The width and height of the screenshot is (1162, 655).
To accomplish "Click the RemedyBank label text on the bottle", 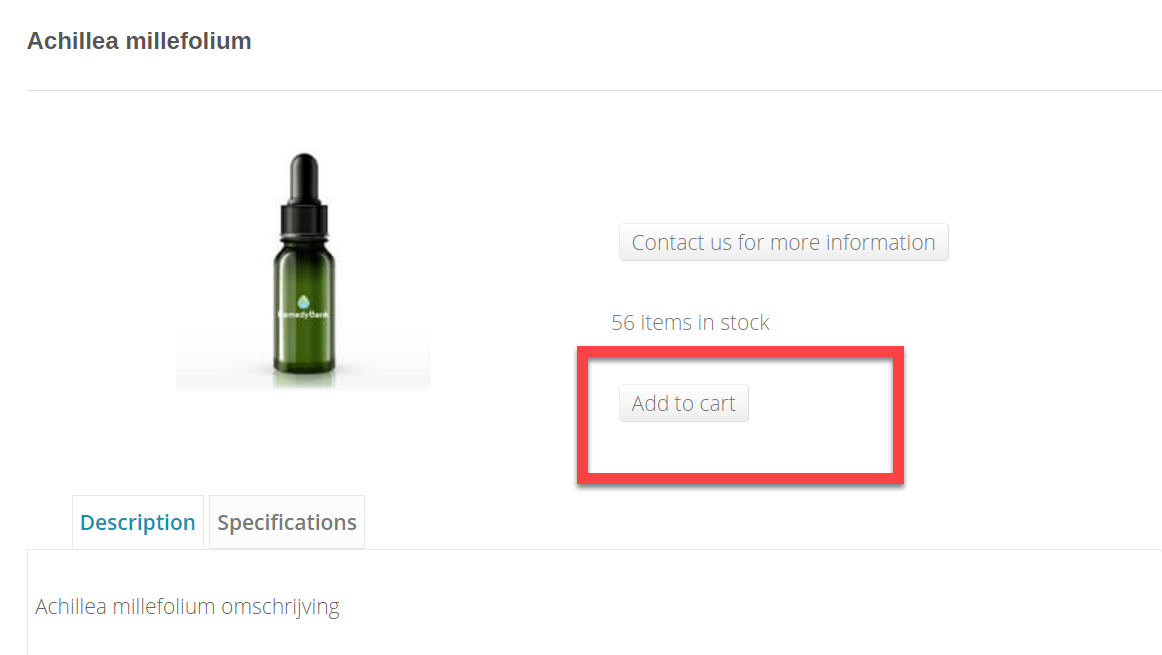I will (302, 314).
